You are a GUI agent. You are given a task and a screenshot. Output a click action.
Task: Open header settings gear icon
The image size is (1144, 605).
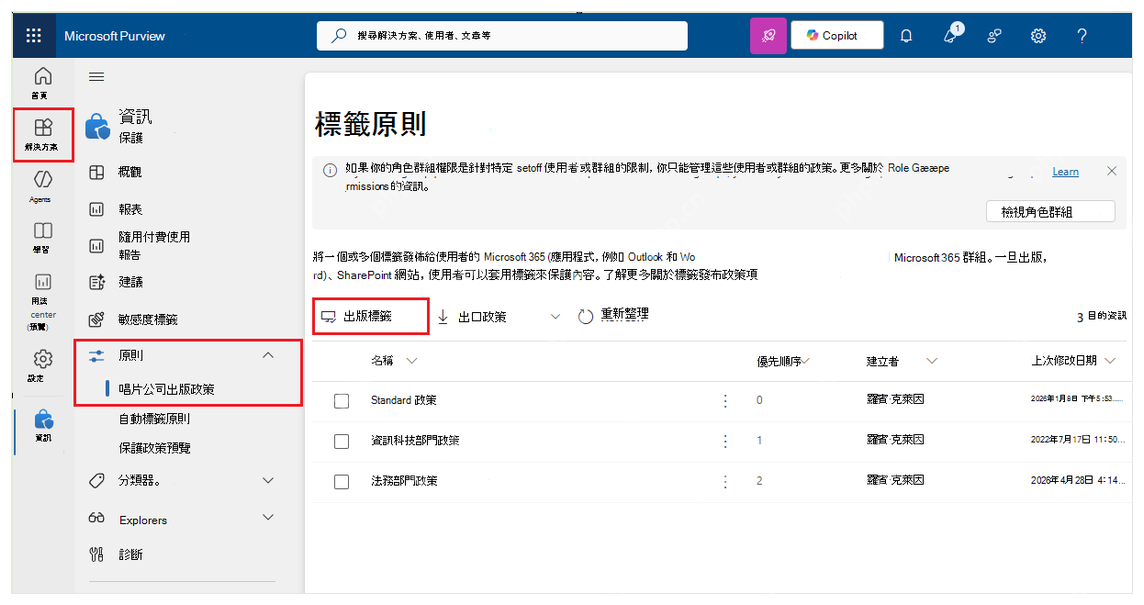(x=1038, y=35)
